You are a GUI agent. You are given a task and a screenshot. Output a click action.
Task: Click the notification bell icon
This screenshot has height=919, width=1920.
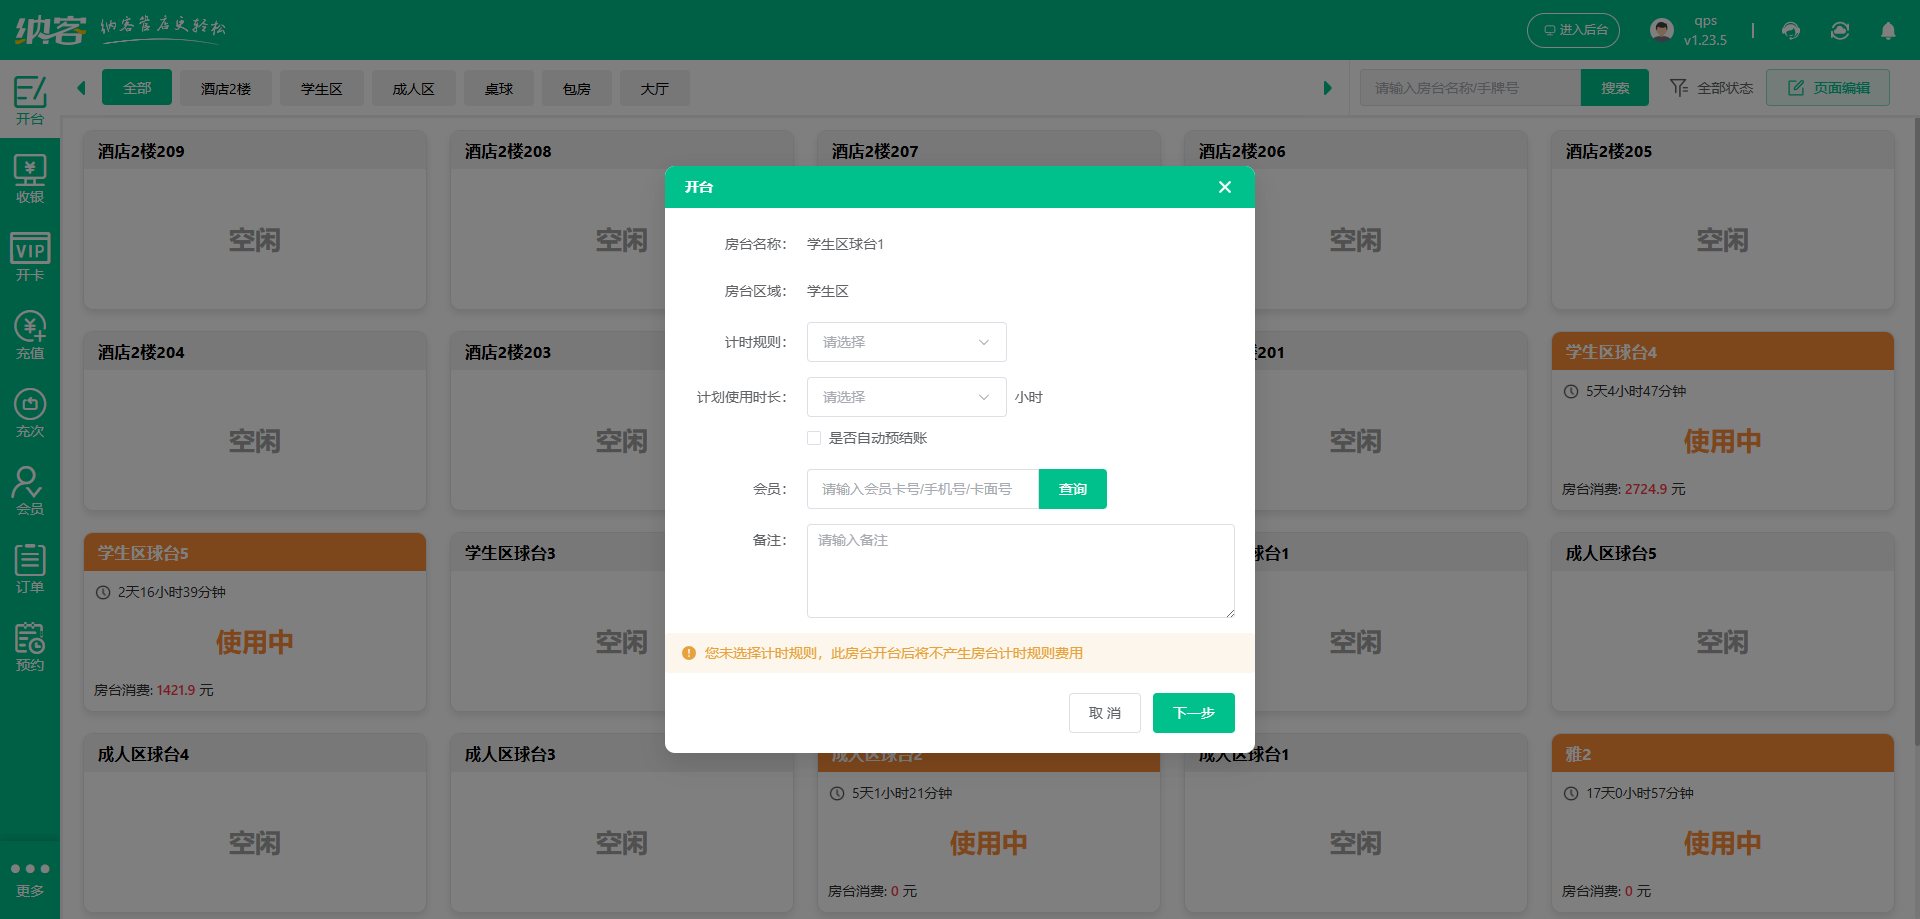tap(1888, 31)
